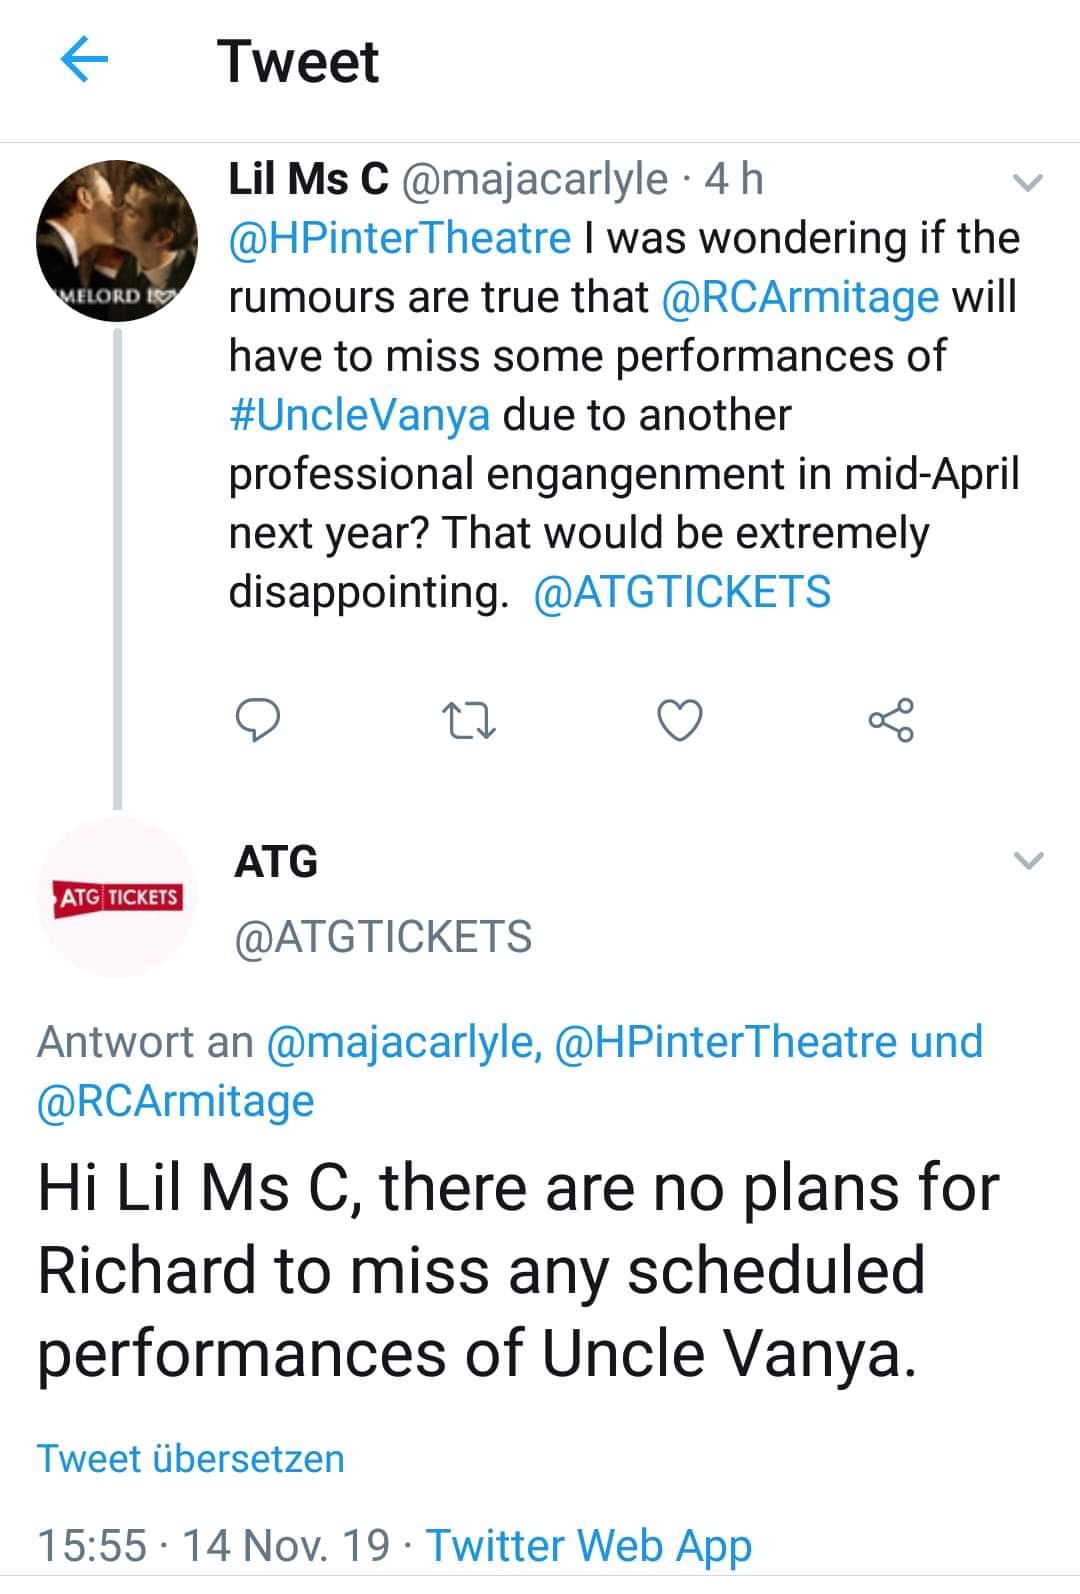This screenshot has height=1594, width=1080.
Task: Open the ATG display name profile
Action: [276, 861]
